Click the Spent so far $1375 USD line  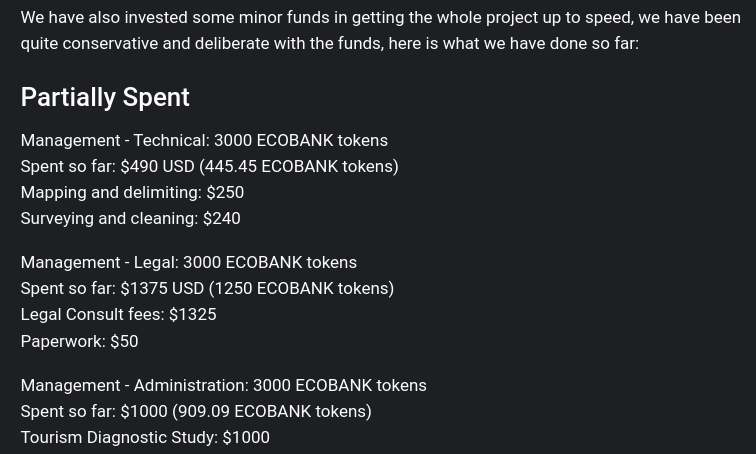207,288
